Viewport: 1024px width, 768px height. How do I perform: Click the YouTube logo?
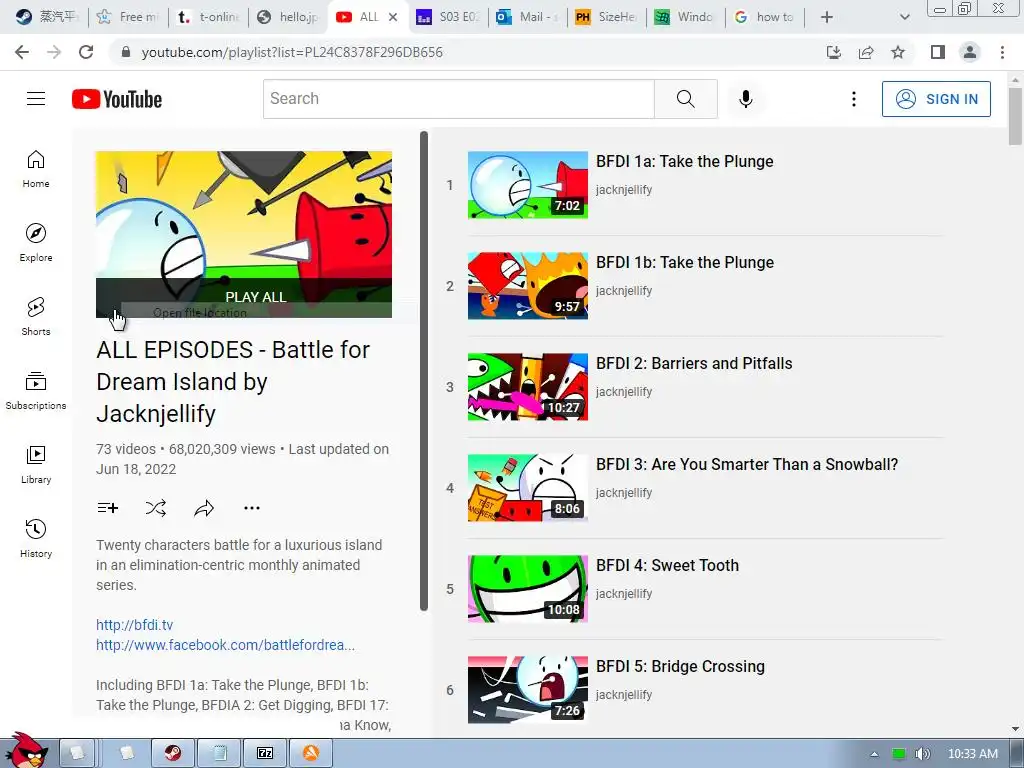[x=117, y=99]
